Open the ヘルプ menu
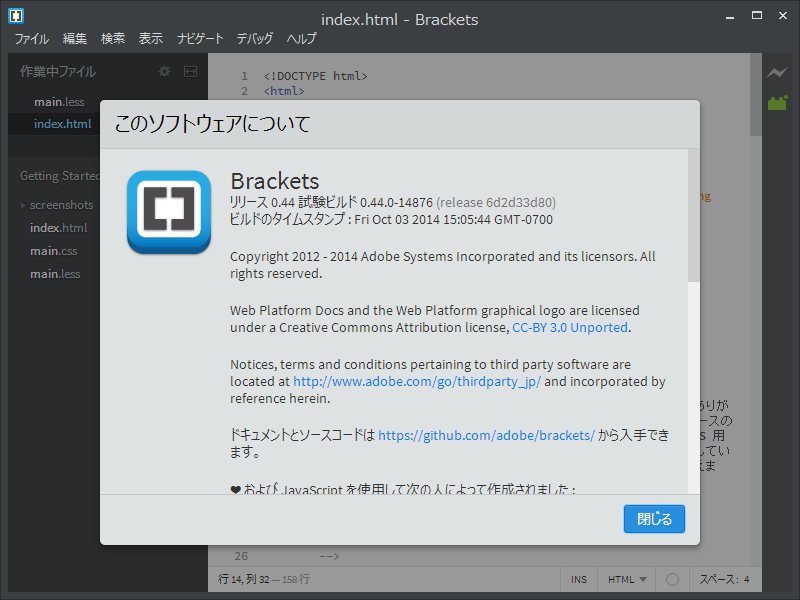Image resolution: width=800 pixels, height=600 pixels. pyautogui.click(x=301, y=38)
